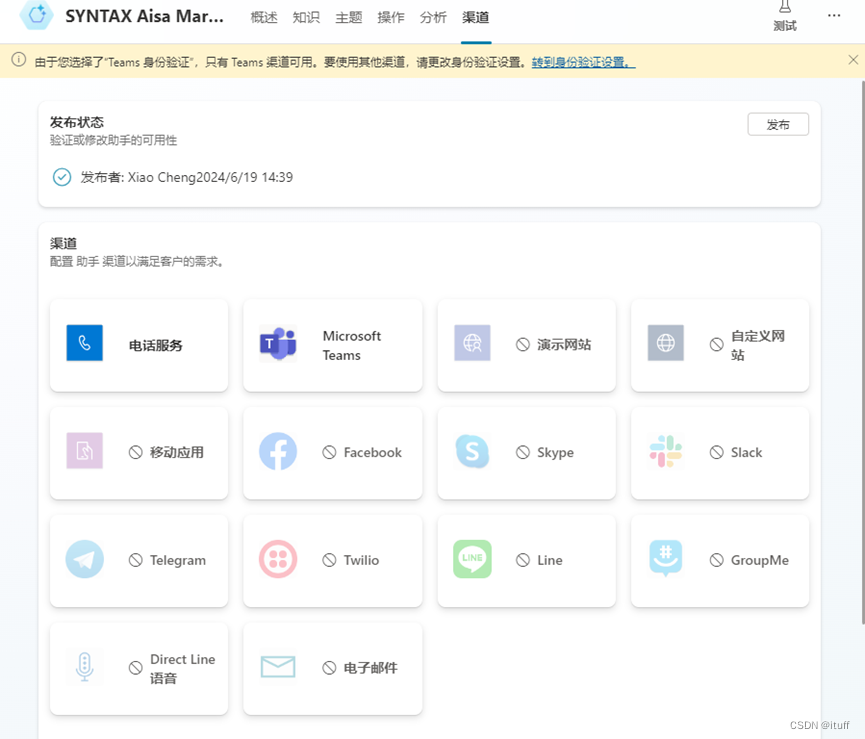Switch to the 概述 tab

point(264,18)
